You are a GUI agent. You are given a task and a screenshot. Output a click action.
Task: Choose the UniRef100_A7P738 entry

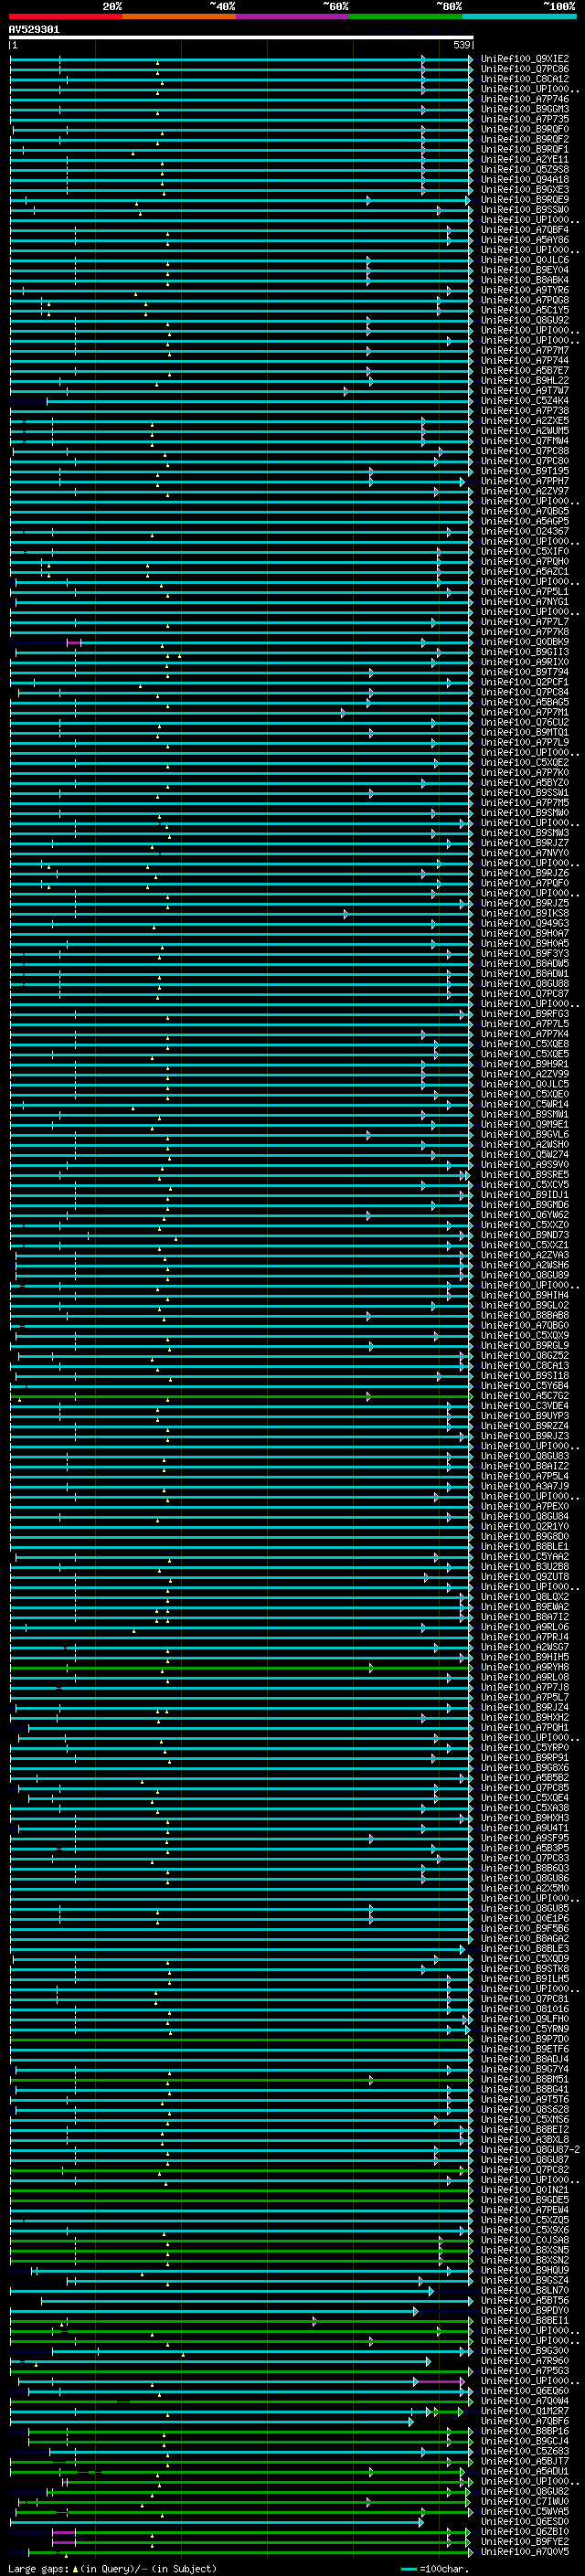[525, 411]
